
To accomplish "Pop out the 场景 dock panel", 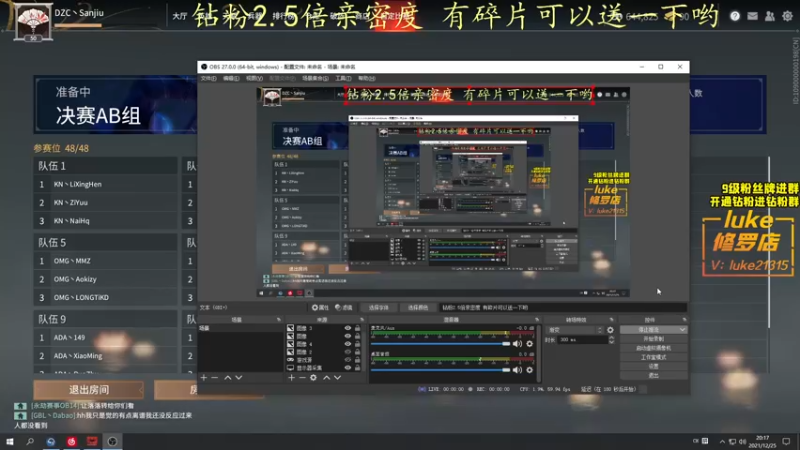I will point(279,320).
